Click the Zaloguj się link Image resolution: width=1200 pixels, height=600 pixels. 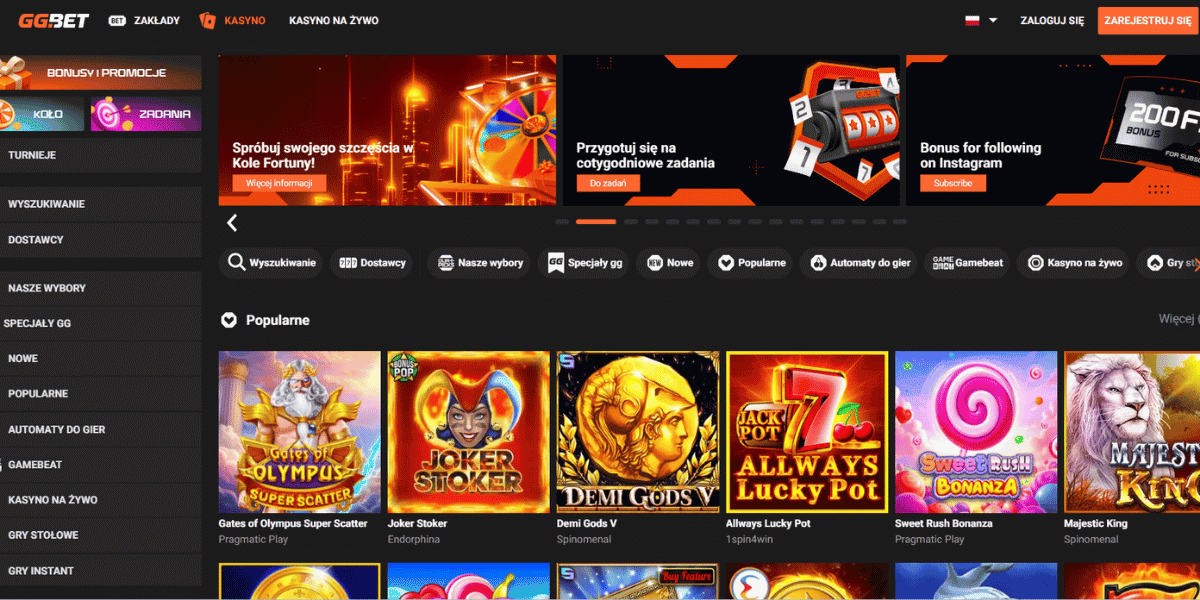(x=1052, y=20)
